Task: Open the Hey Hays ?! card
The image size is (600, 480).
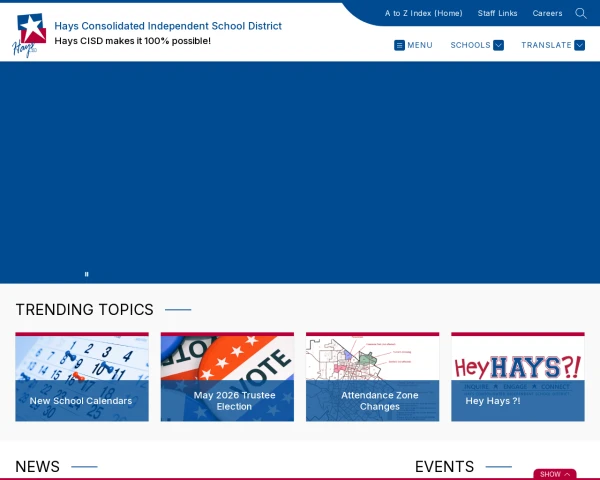Action: (x=518, y=377)
